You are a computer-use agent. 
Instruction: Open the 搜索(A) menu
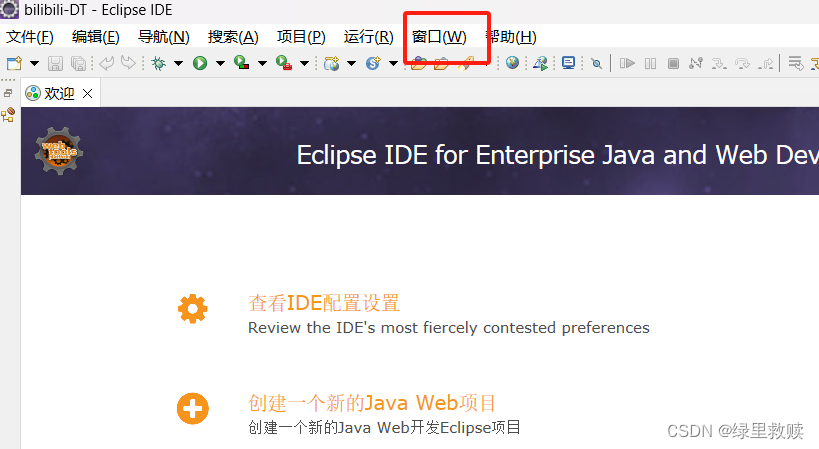[233, 37]
